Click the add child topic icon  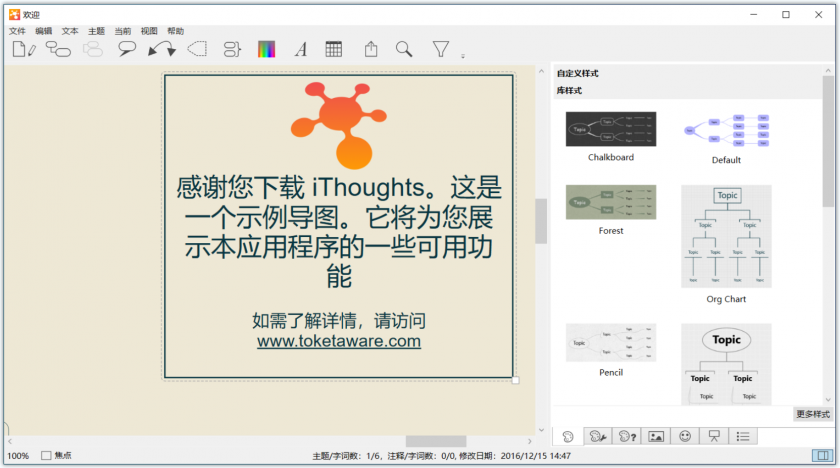point(58,49)
